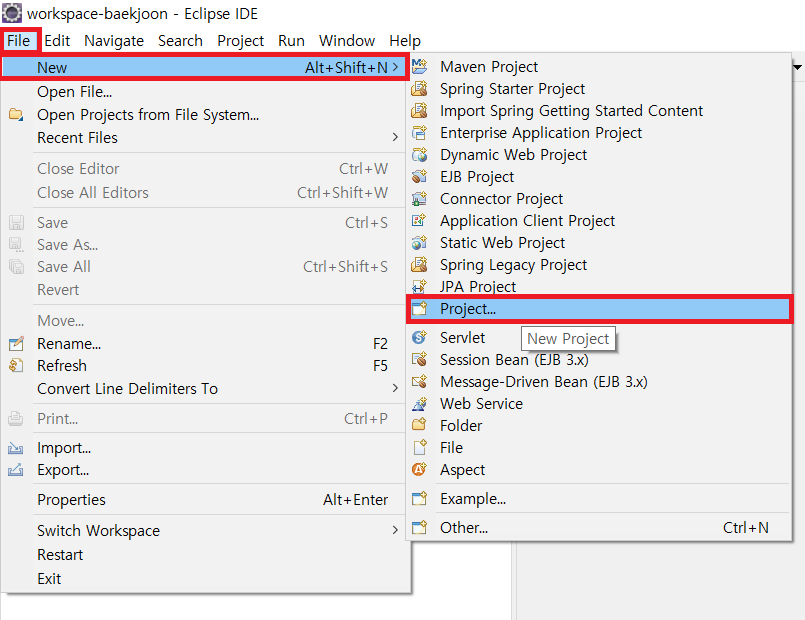Click the Spring Starter Project icon

point(419,88)
